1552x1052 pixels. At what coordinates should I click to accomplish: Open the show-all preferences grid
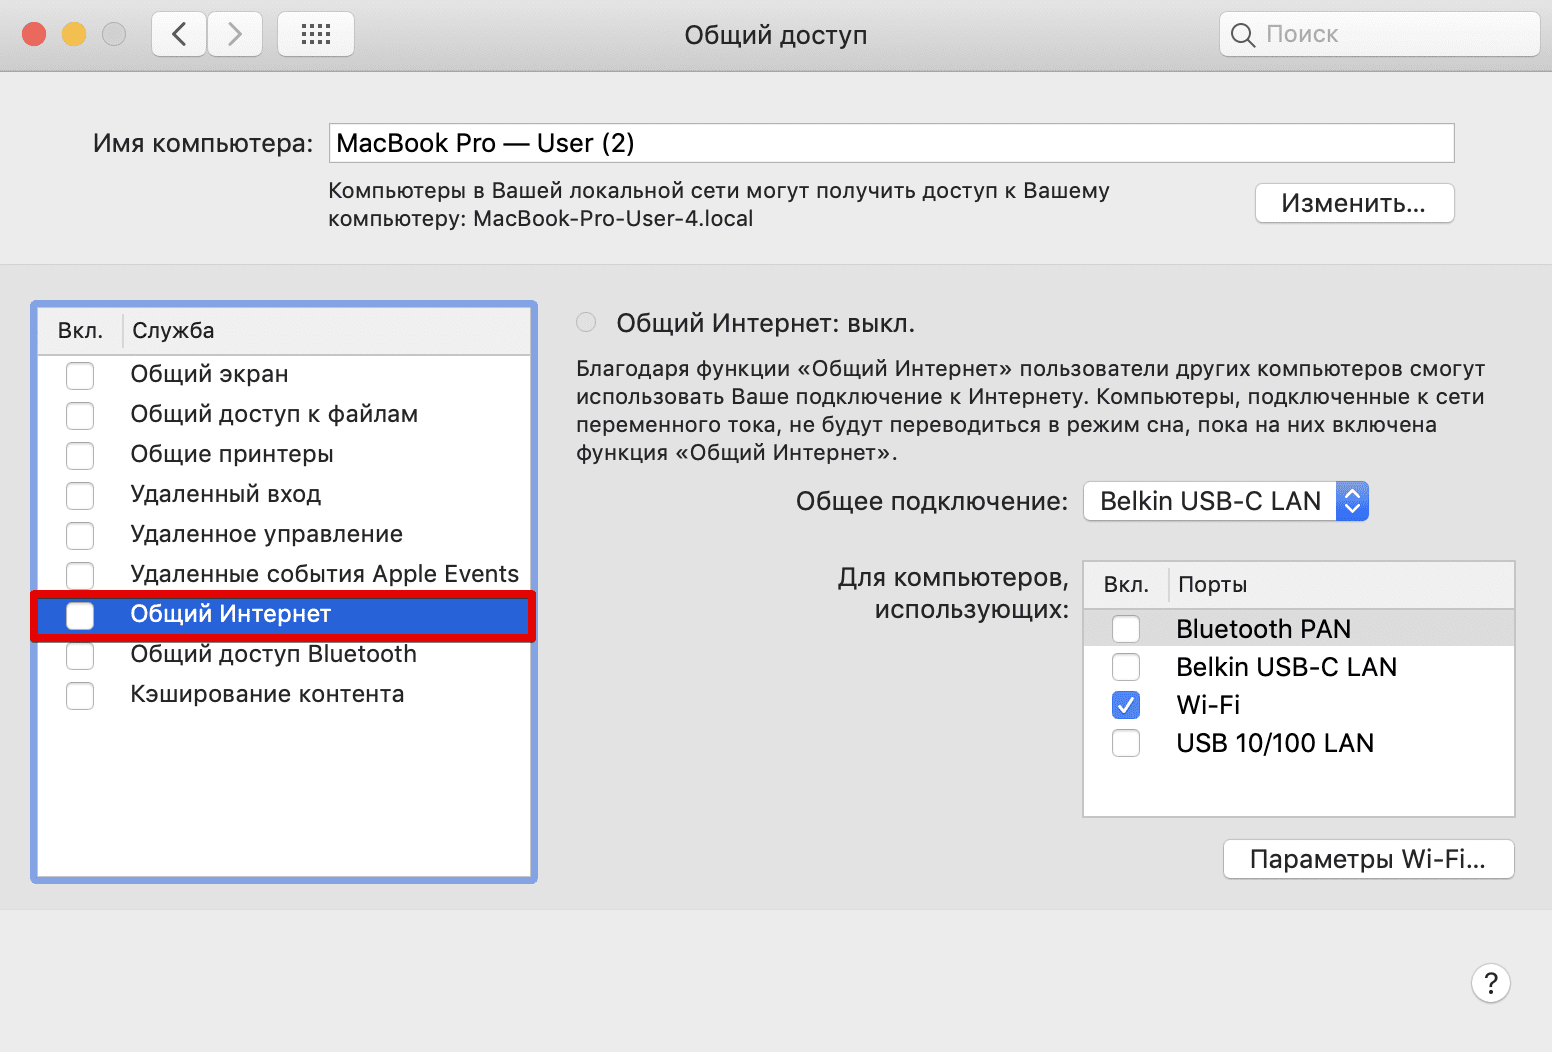[315, 35]
